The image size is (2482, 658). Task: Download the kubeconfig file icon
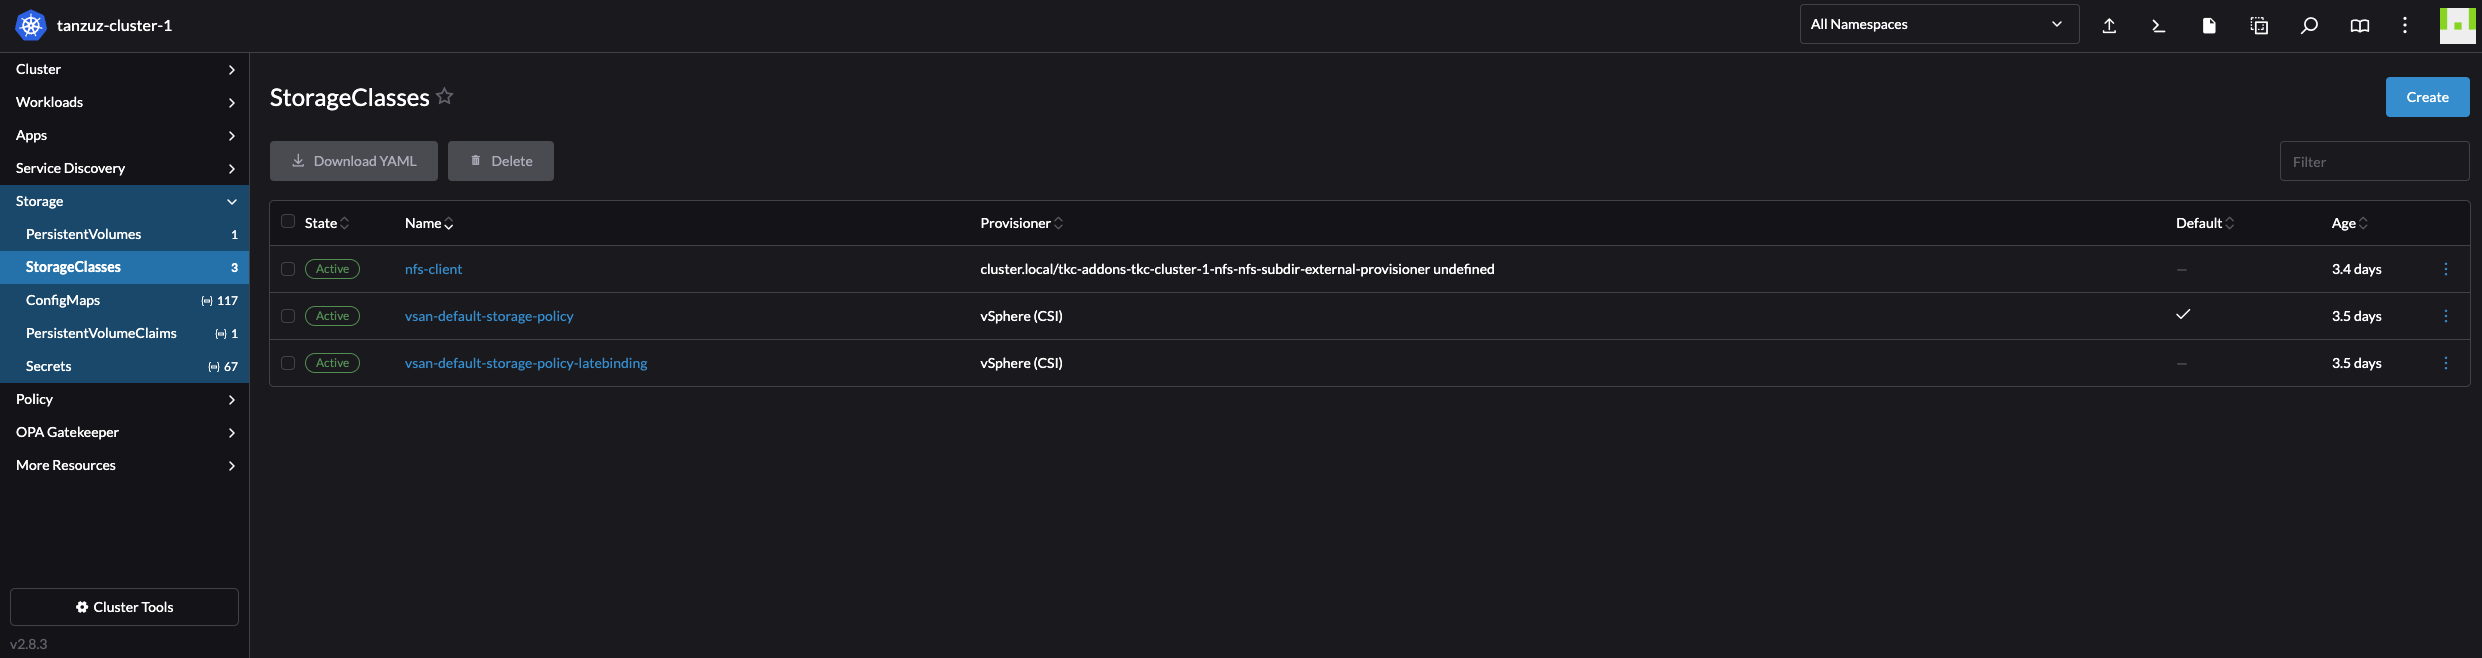pos(2209,26)
